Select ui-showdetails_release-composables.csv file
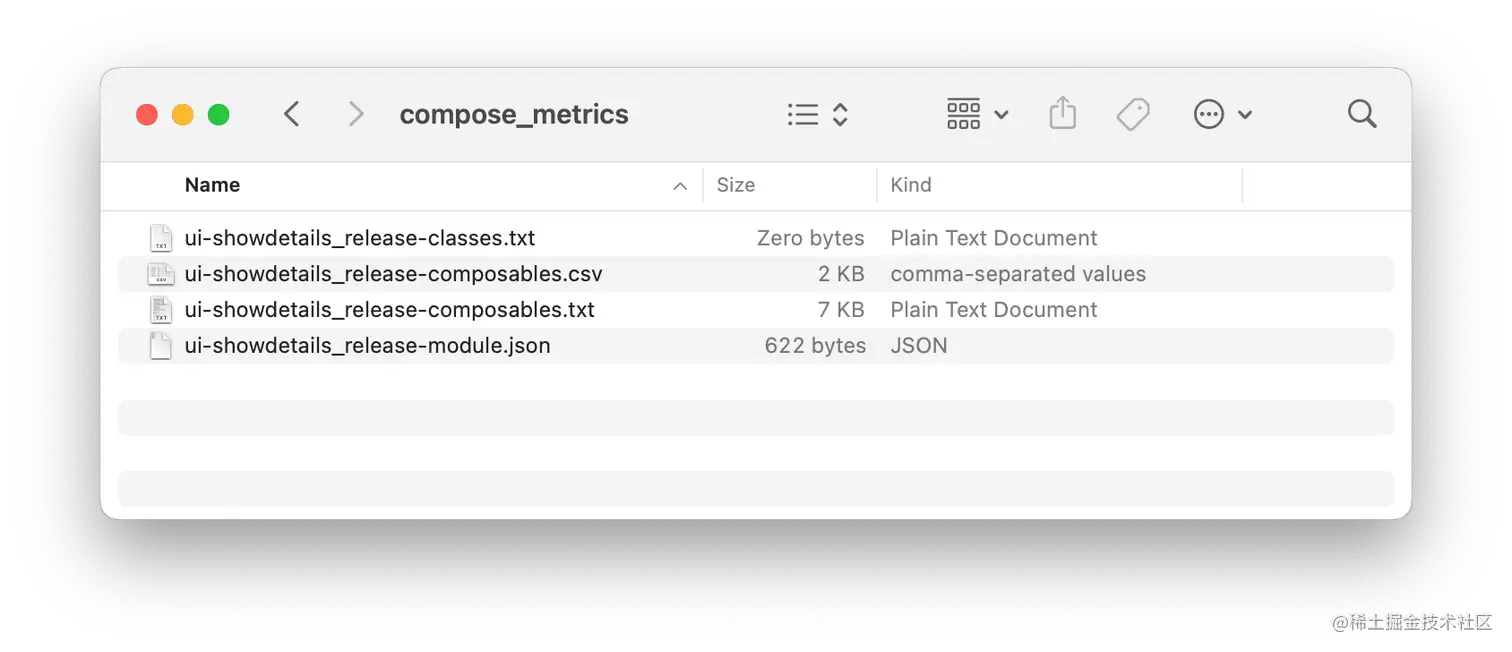 [x=393, y=273]
